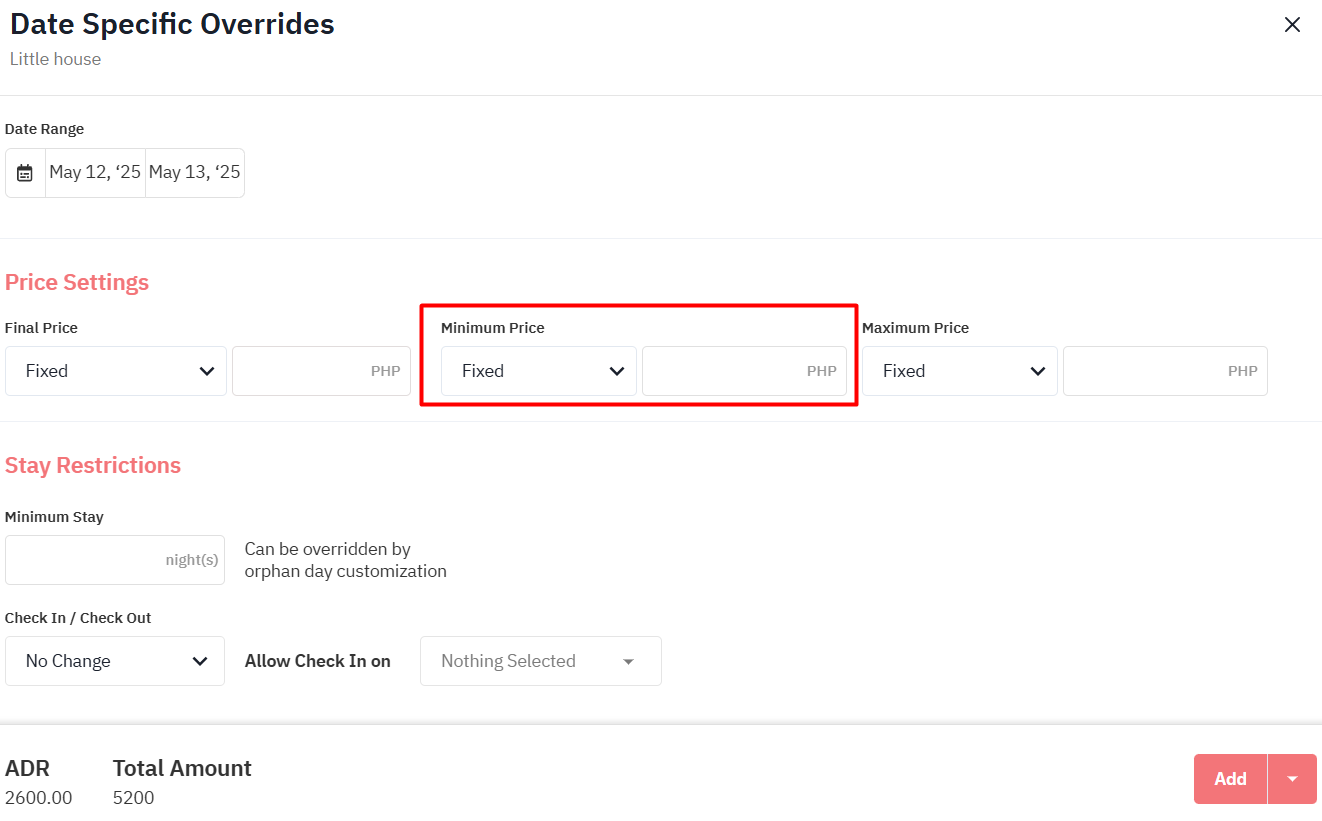Focus the Minimum Price PHP amount field

(x=744, y=371)
